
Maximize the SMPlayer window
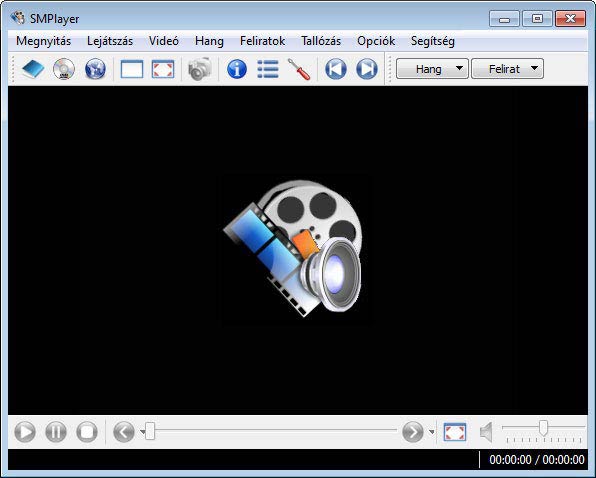[537, 19]
